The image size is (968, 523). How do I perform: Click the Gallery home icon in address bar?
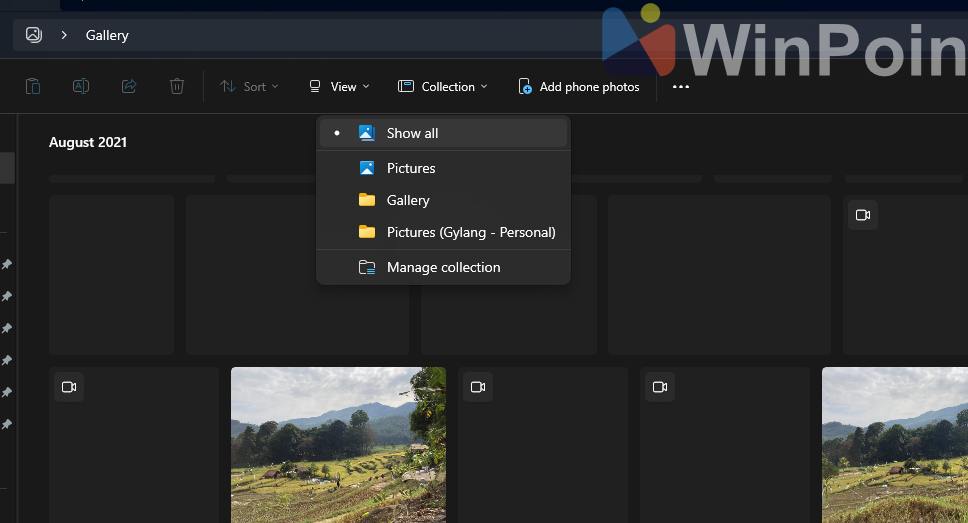coord(34,35)
